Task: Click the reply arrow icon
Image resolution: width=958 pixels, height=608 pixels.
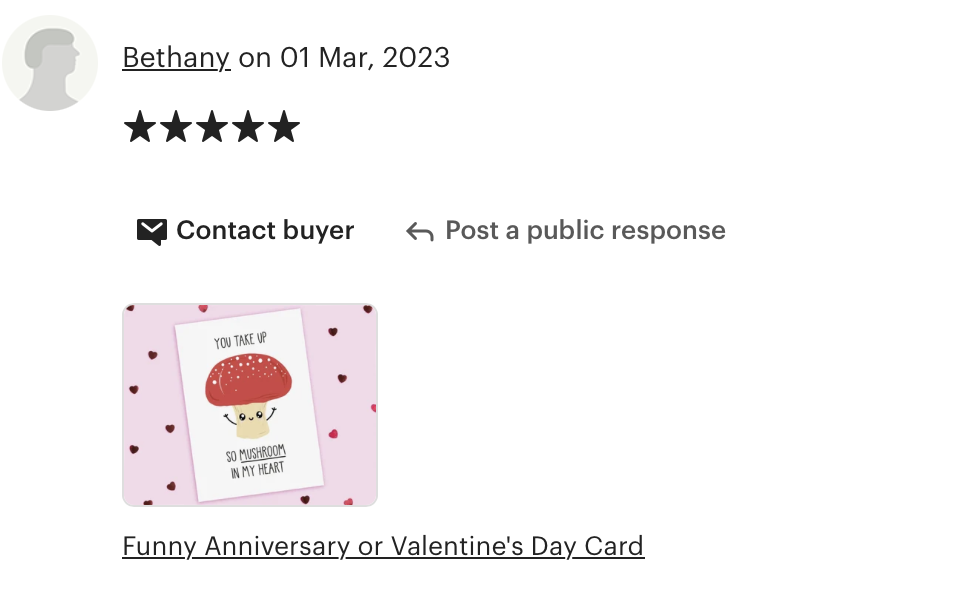Action: [420, 232]
